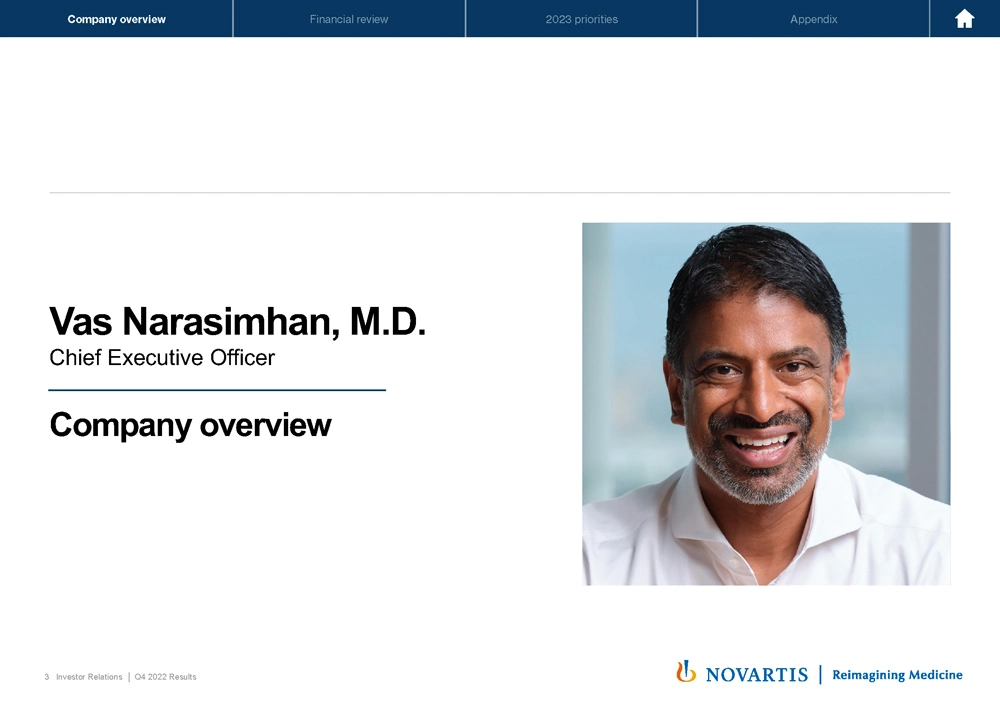The image size is (1000, 707).
Task: Click the home icon in the navigation bar
Action: point(964,19)
